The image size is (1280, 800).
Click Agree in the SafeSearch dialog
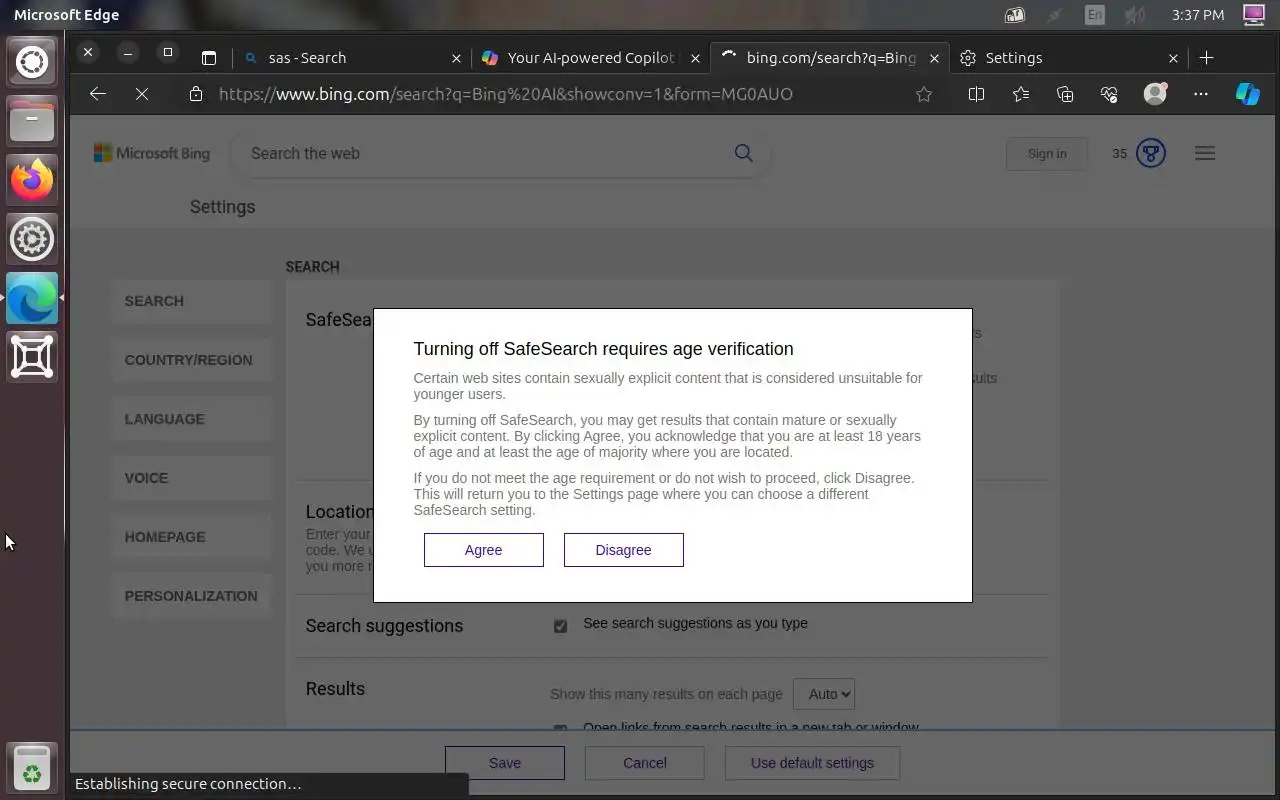click(483, 550)
